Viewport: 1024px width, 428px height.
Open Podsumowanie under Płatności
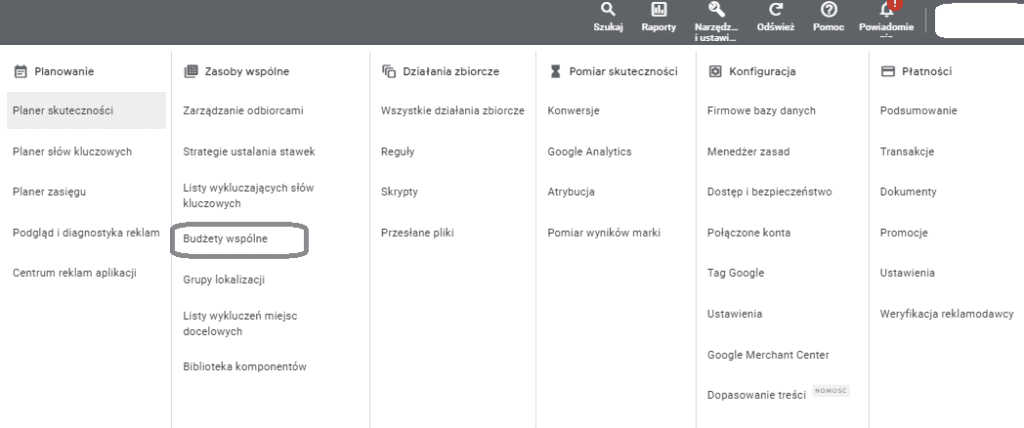(919, 110)
